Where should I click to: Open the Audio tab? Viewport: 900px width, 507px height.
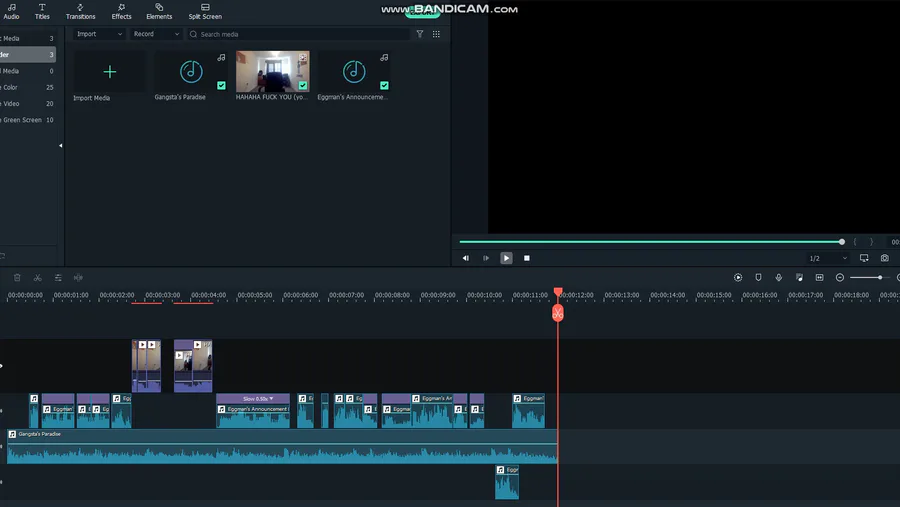coord(11,11)
